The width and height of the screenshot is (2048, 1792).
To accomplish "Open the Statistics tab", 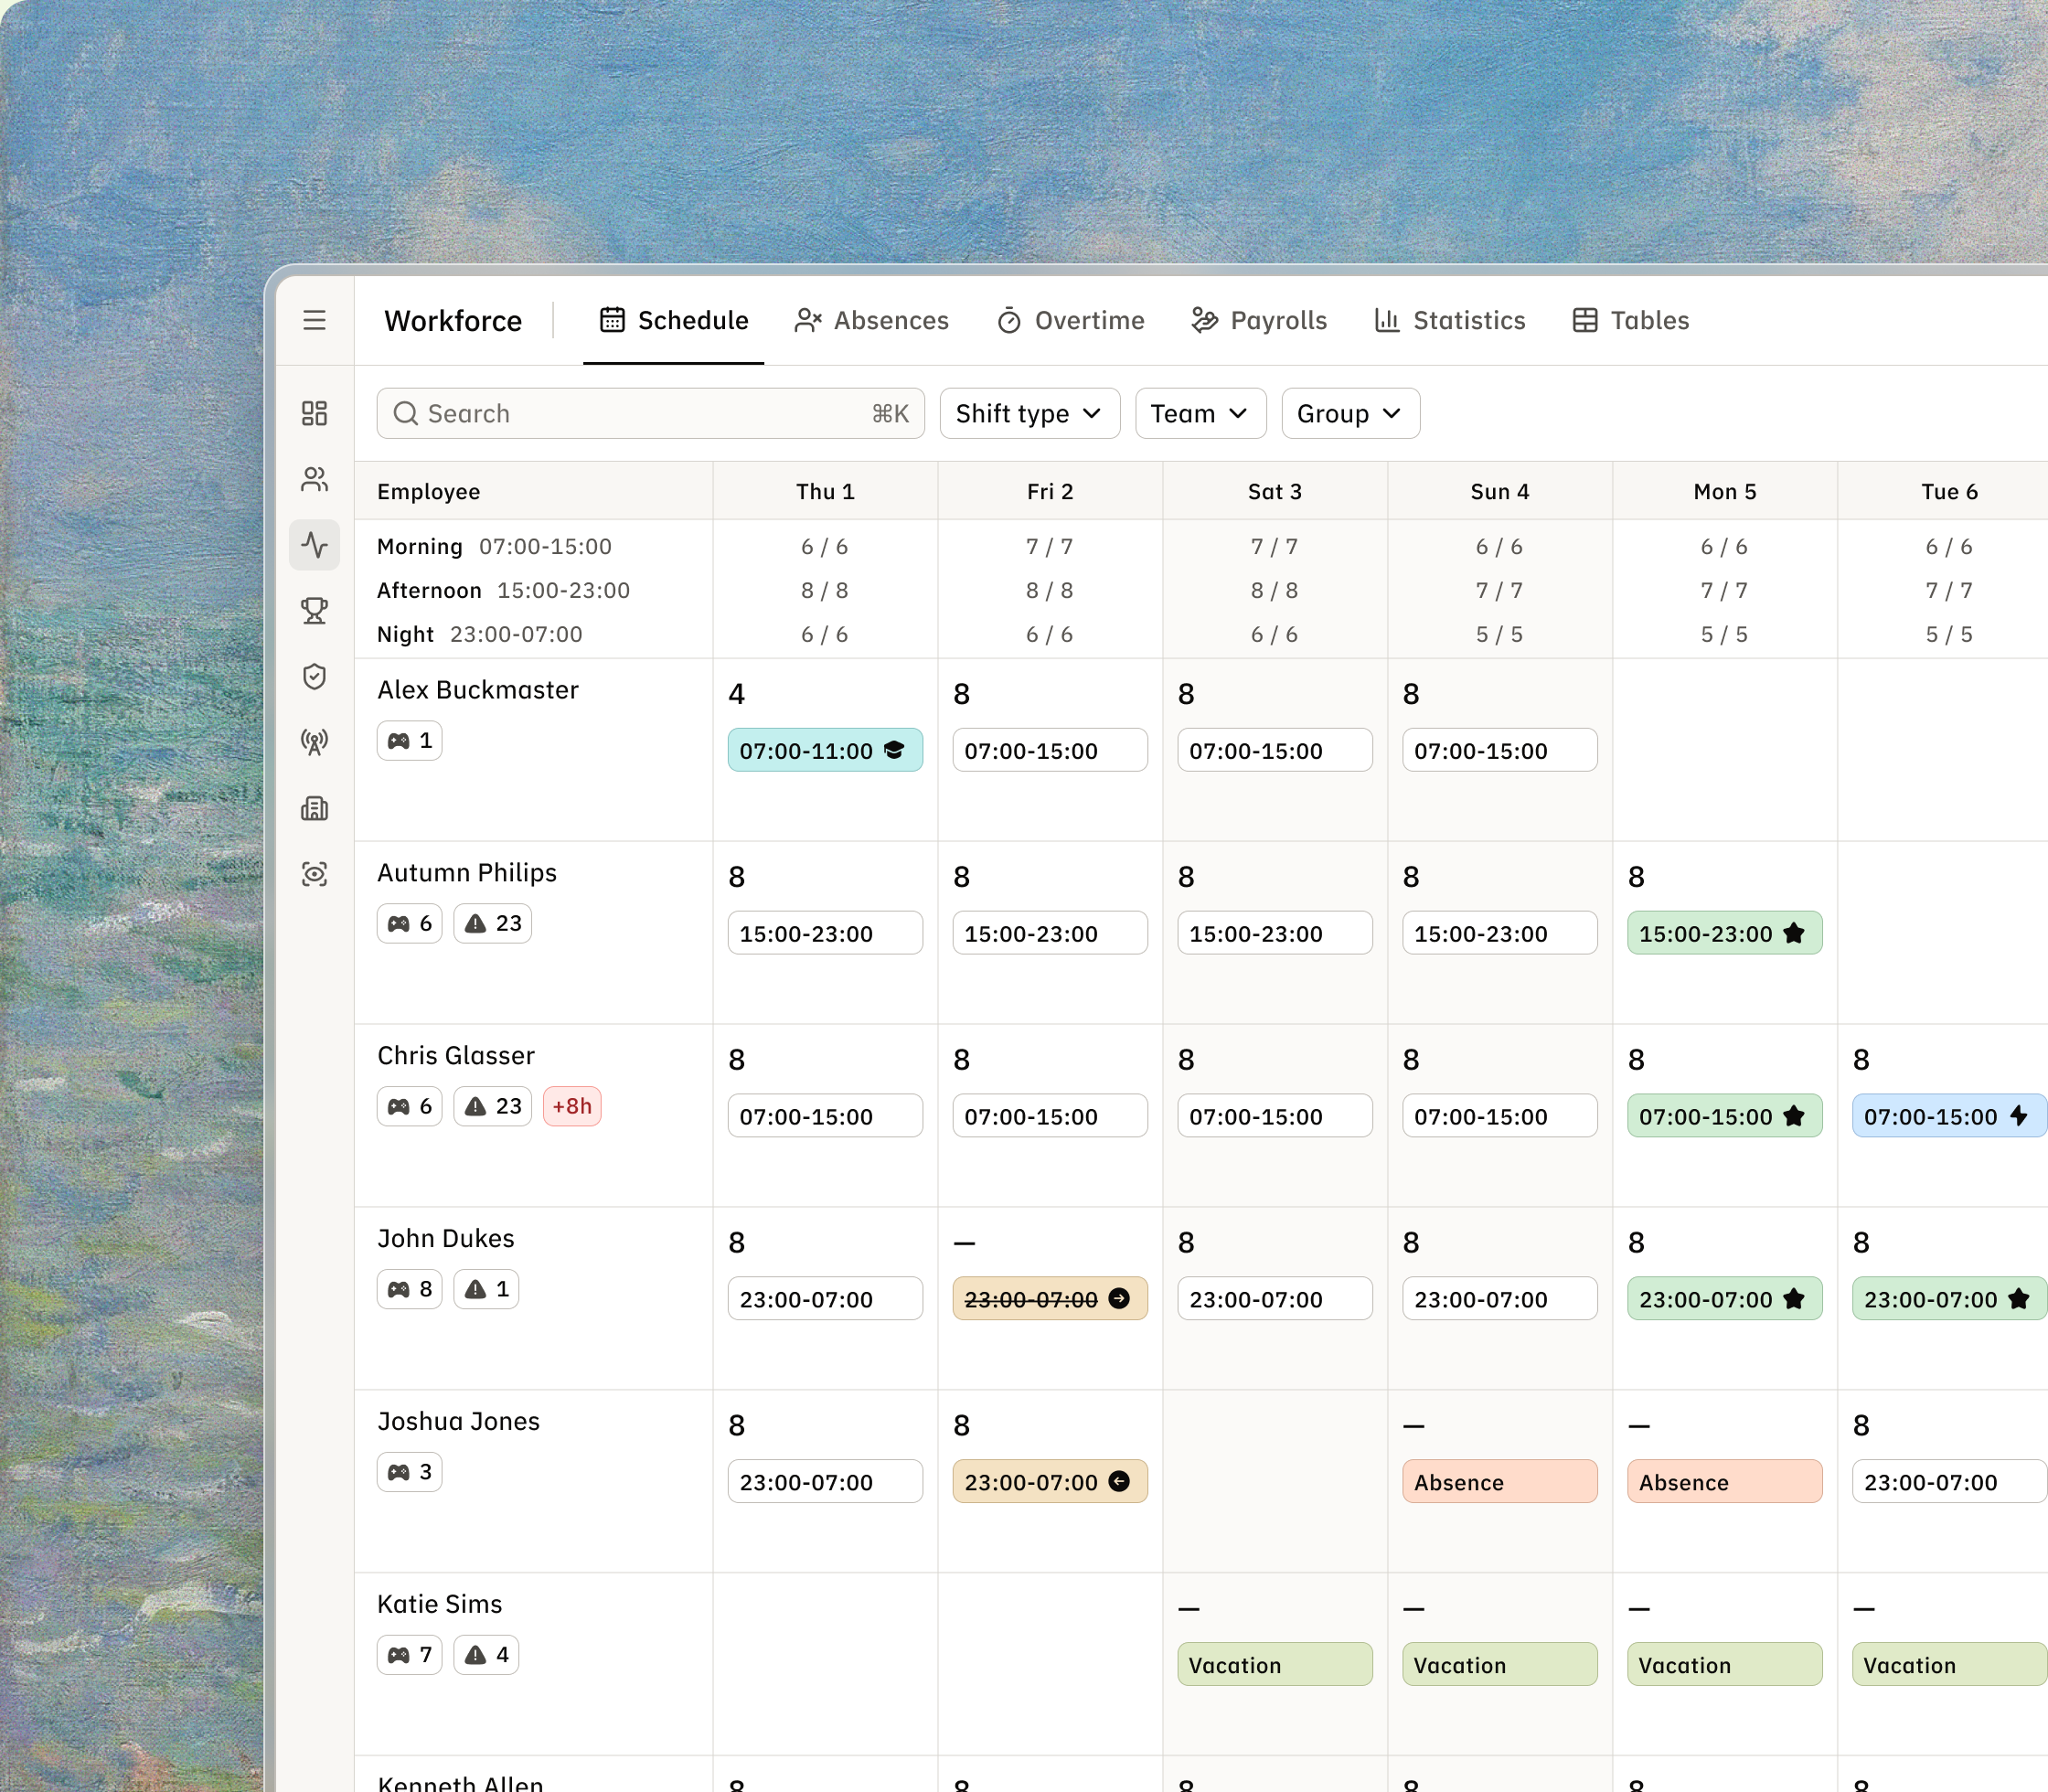I will pos(1450,320).
